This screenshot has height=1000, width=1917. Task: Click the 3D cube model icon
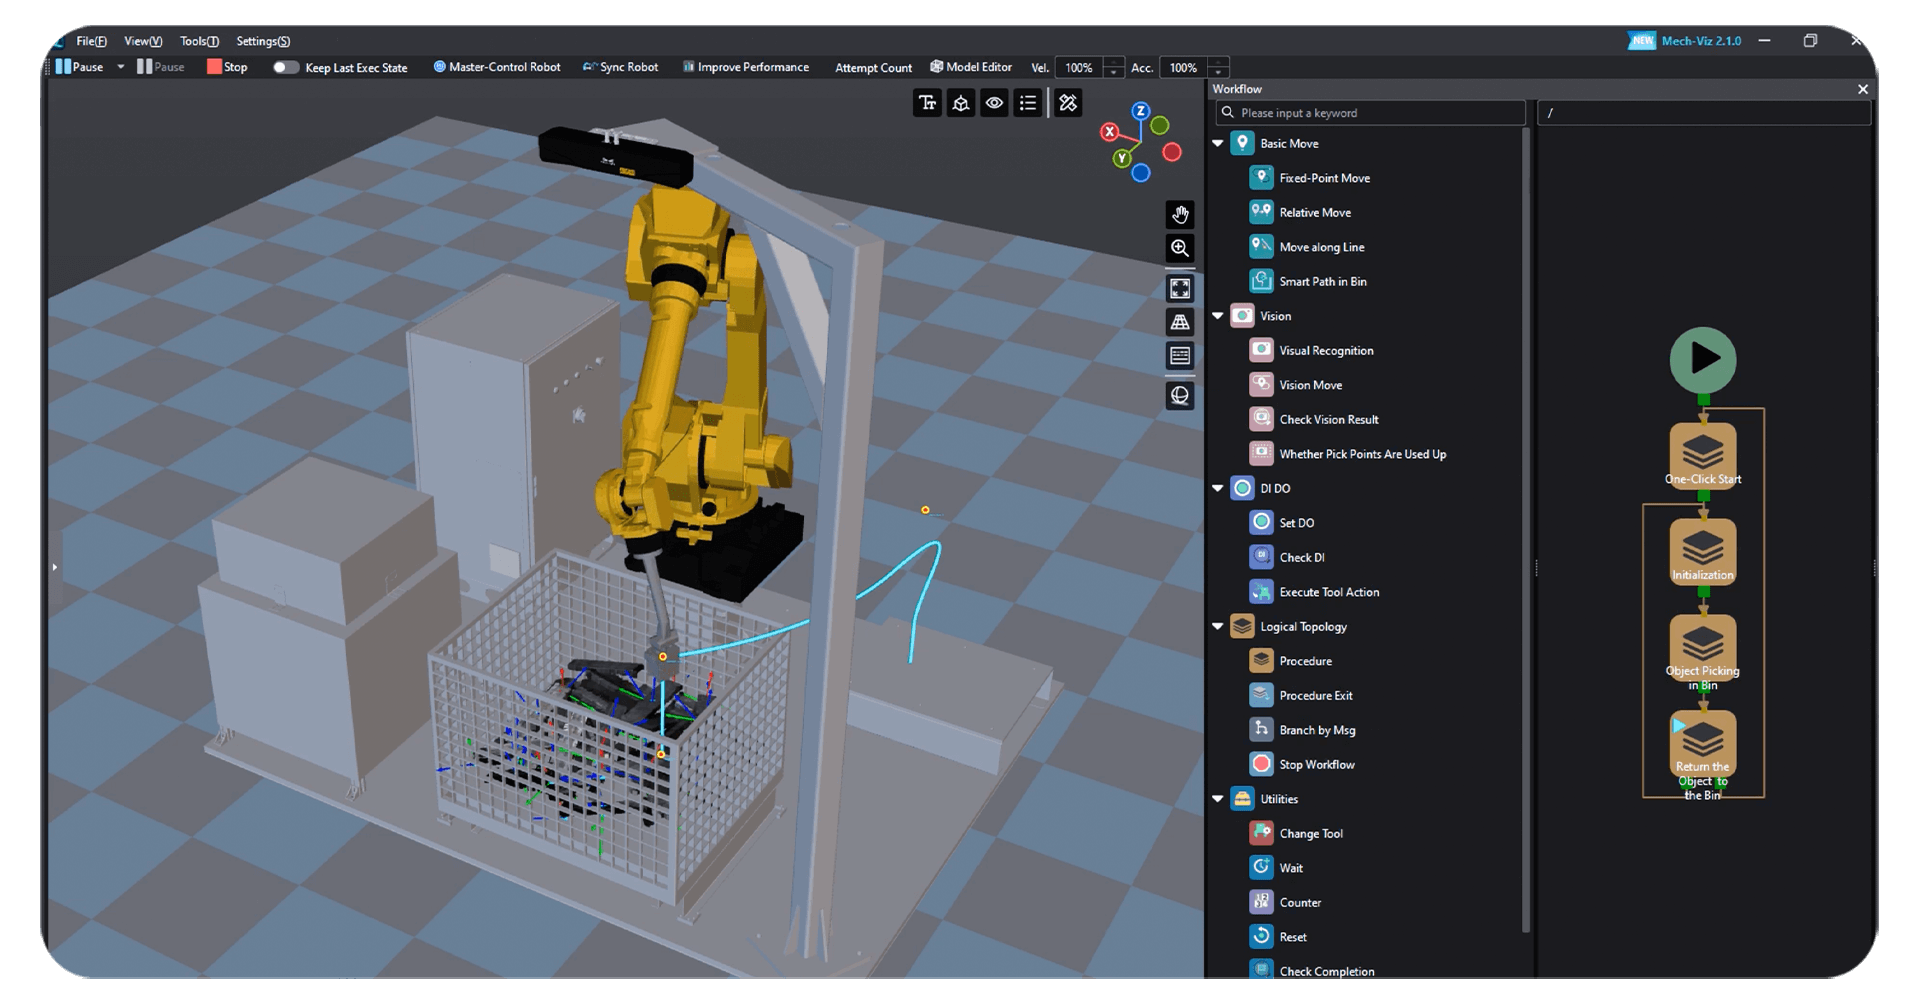click(x=960, y=103)
